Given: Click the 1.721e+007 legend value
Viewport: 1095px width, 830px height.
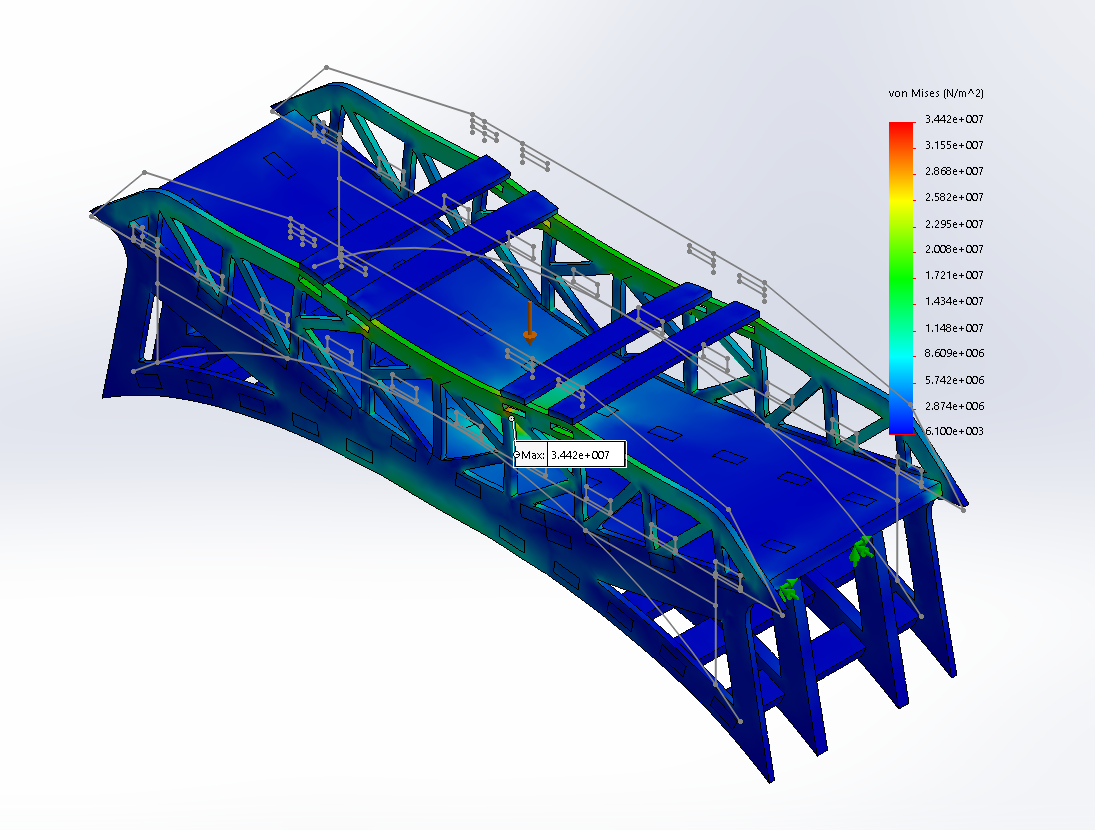Looking at the screenshot, I should pyautogui.click(x=954, y=275).
